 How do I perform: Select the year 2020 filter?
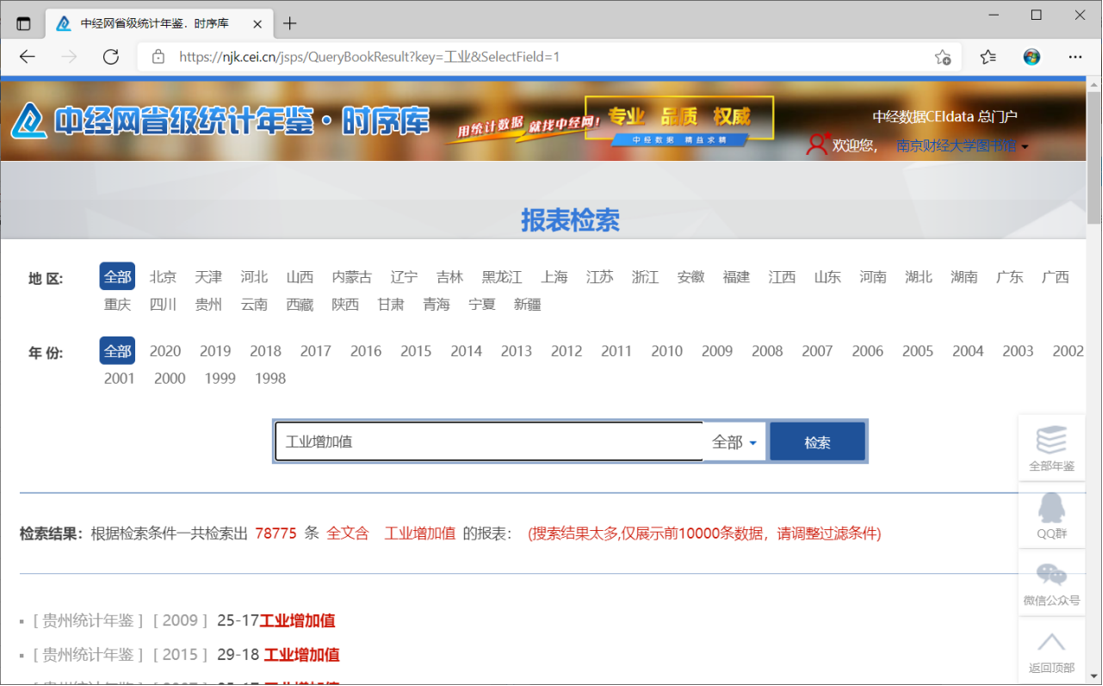(166, 351)
